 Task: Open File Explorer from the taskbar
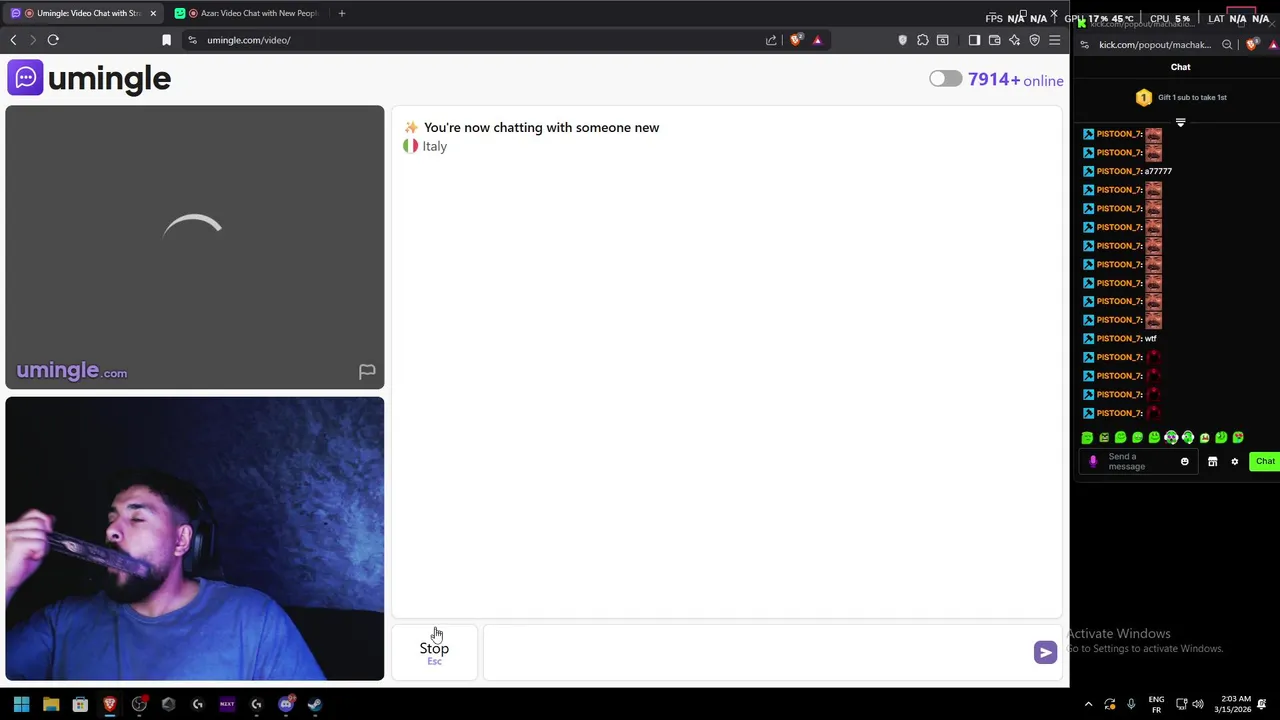(x=51, y=704)
